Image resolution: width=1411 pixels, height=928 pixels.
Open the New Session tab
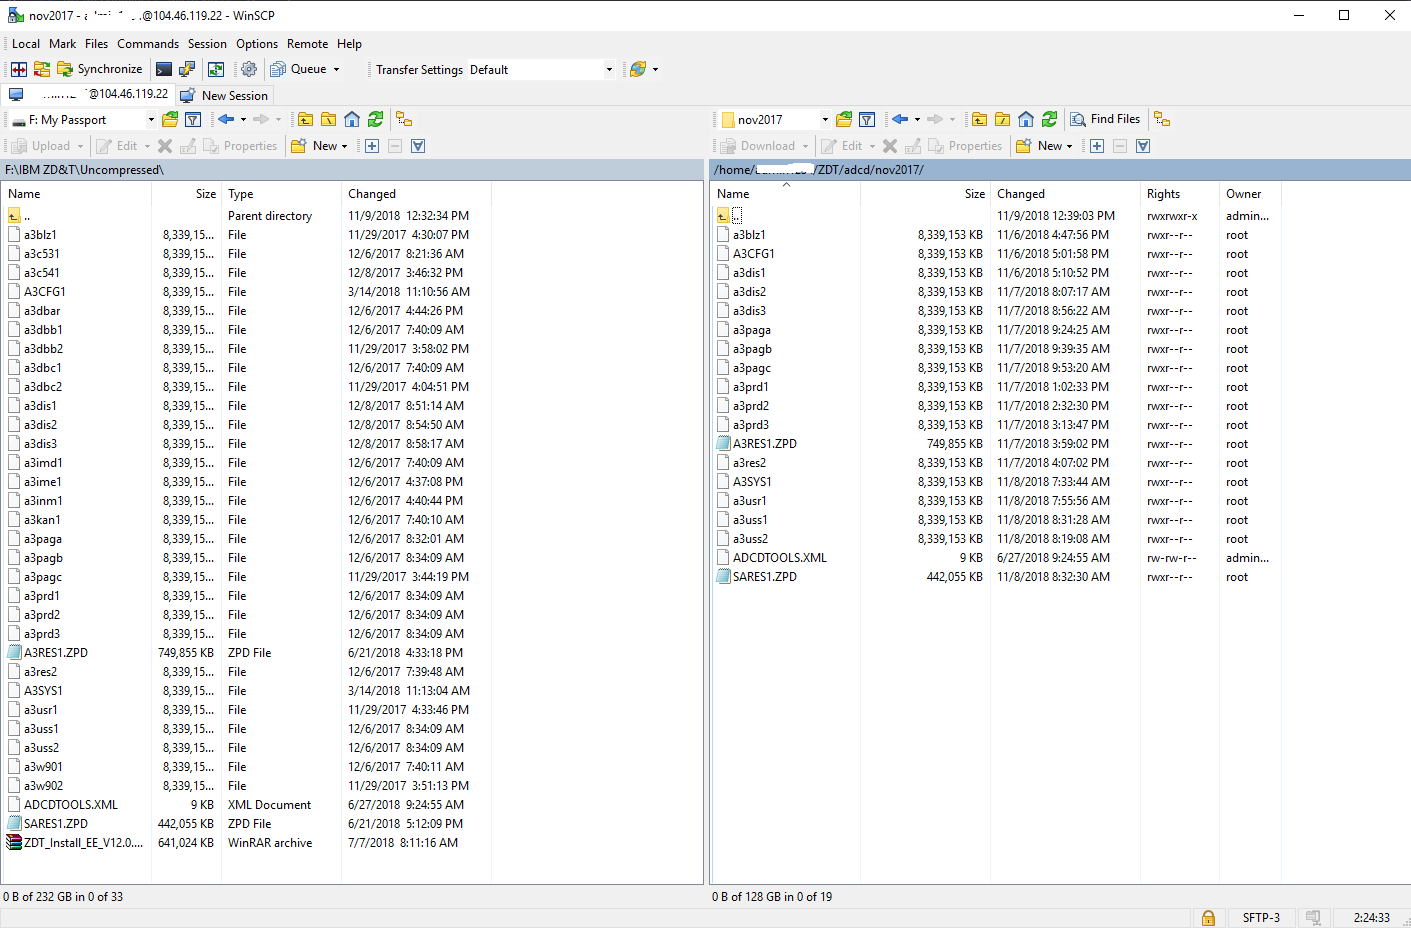pos(224,95)
